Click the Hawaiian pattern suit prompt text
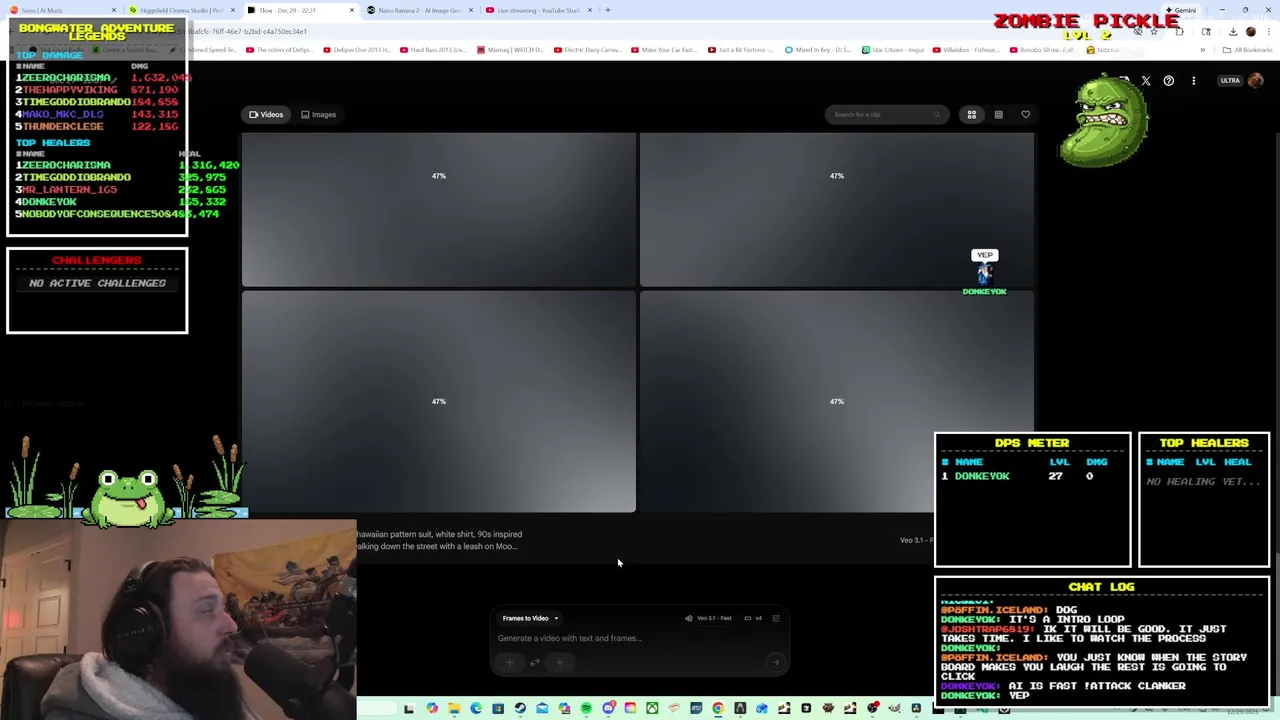1280x720 pixels. [440, 540]
